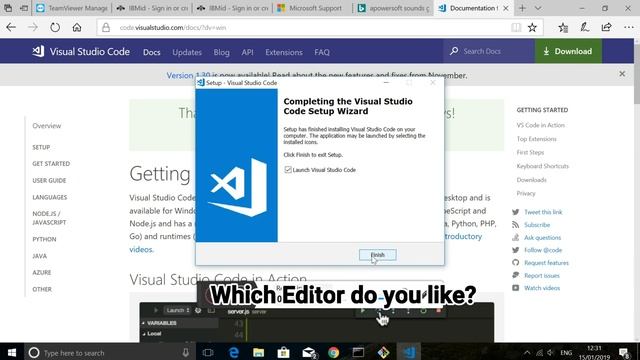The image size is (640, 360).
Task: Click the browser forward arrow
Action: 33,27
